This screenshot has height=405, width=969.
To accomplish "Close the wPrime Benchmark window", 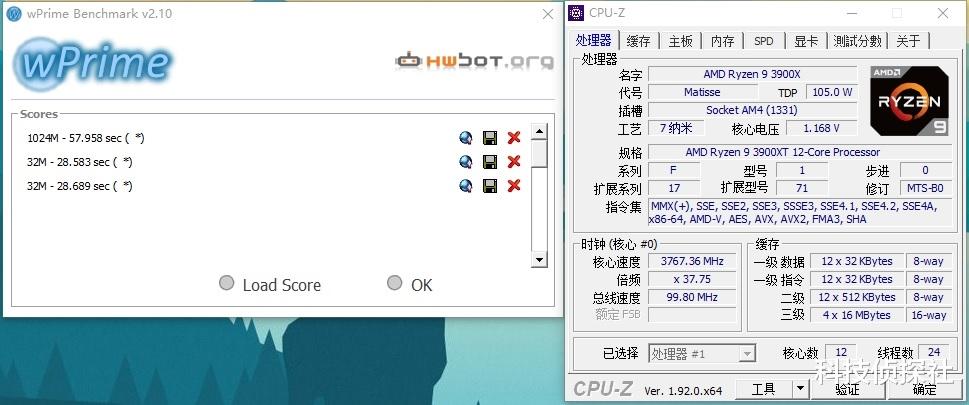I will point(548,14).
